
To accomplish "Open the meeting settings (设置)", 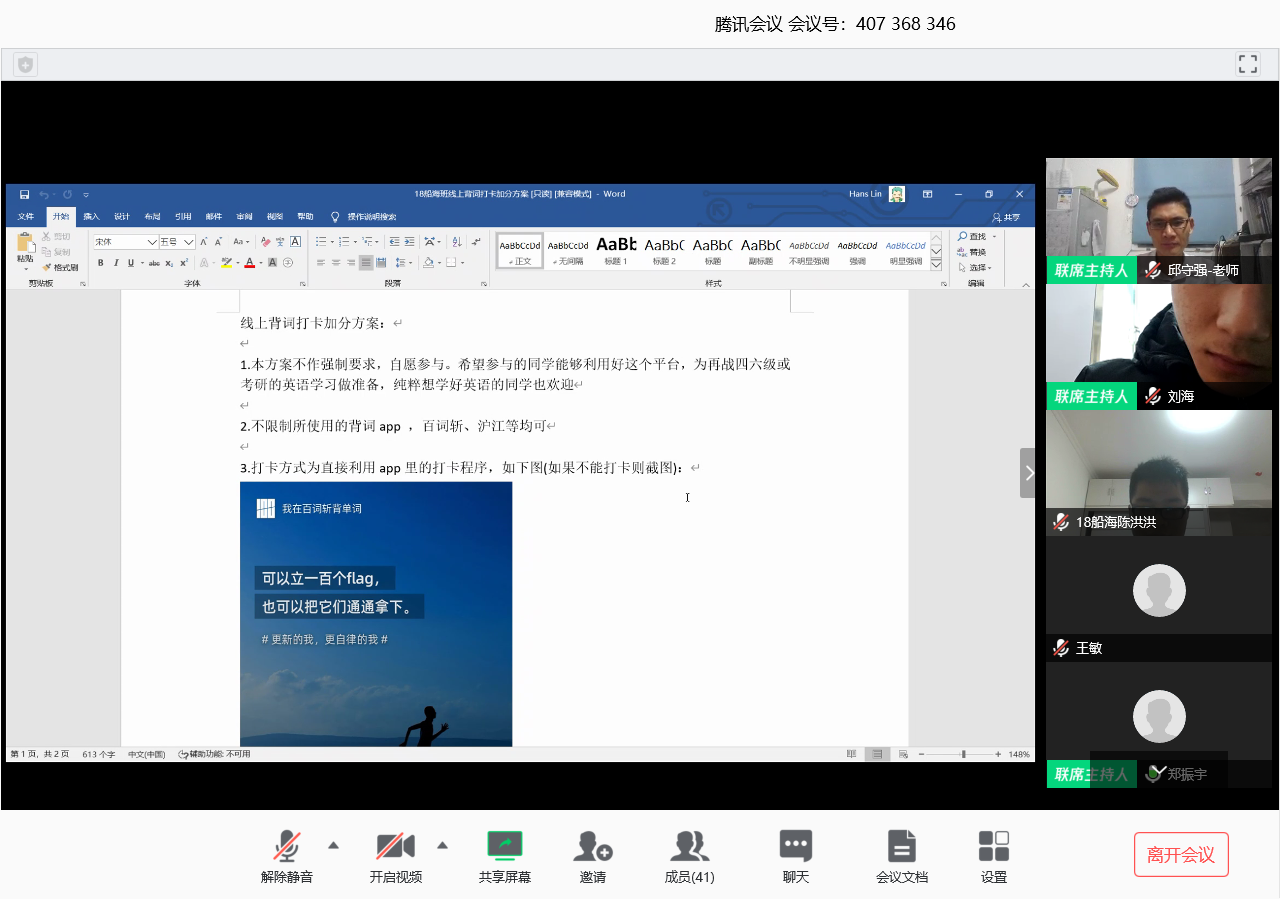I will tap(993, 848).
